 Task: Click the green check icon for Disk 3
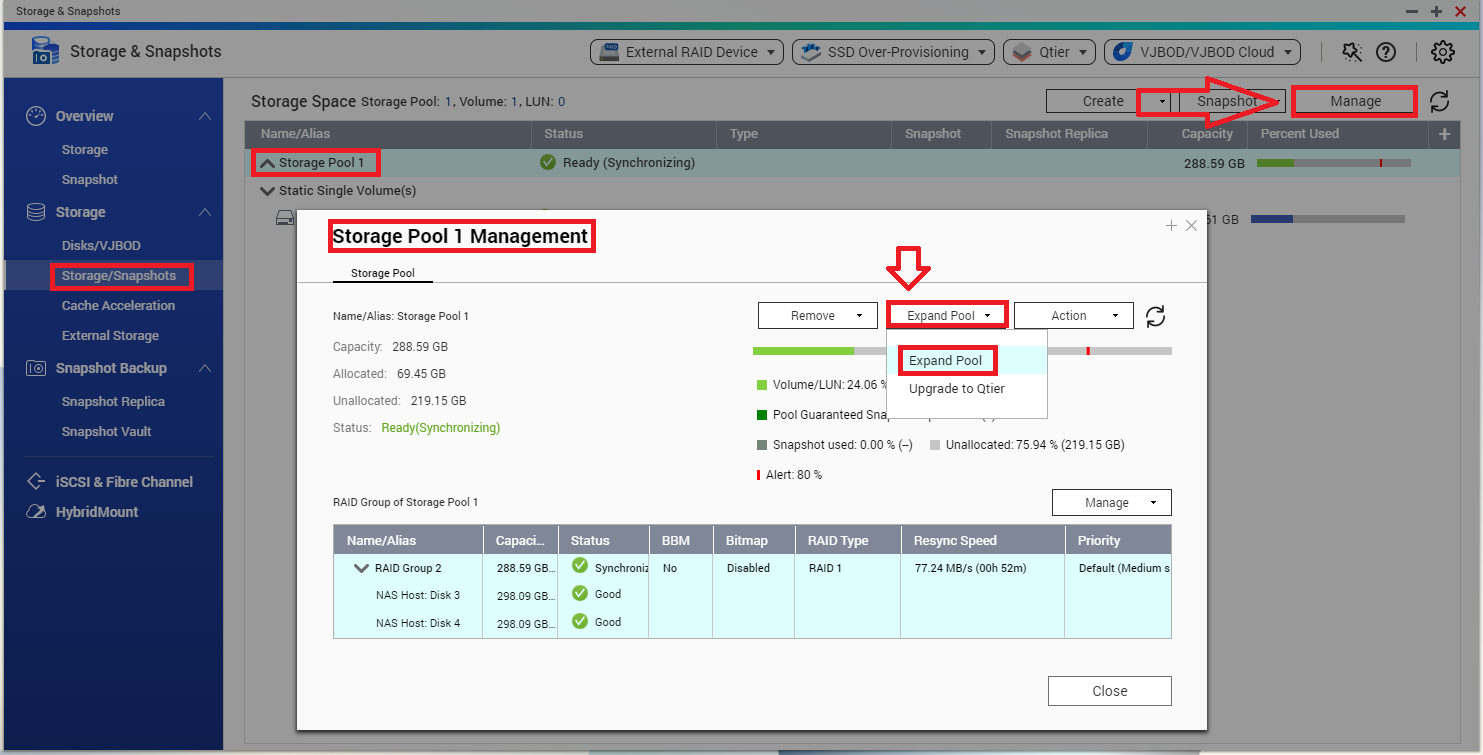(580, 593)
